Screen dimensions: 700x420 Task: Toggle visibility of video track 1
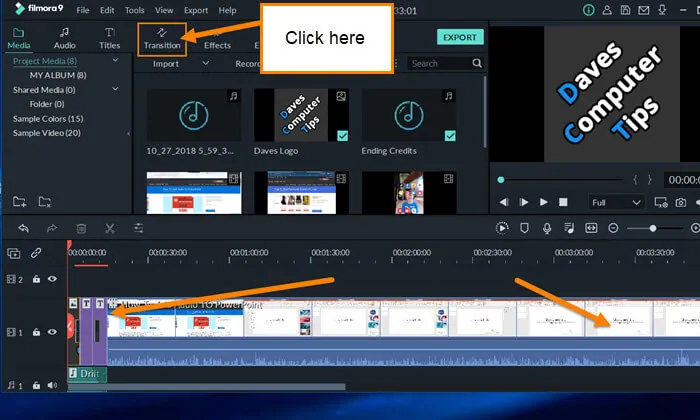click(x=52, y=332)
